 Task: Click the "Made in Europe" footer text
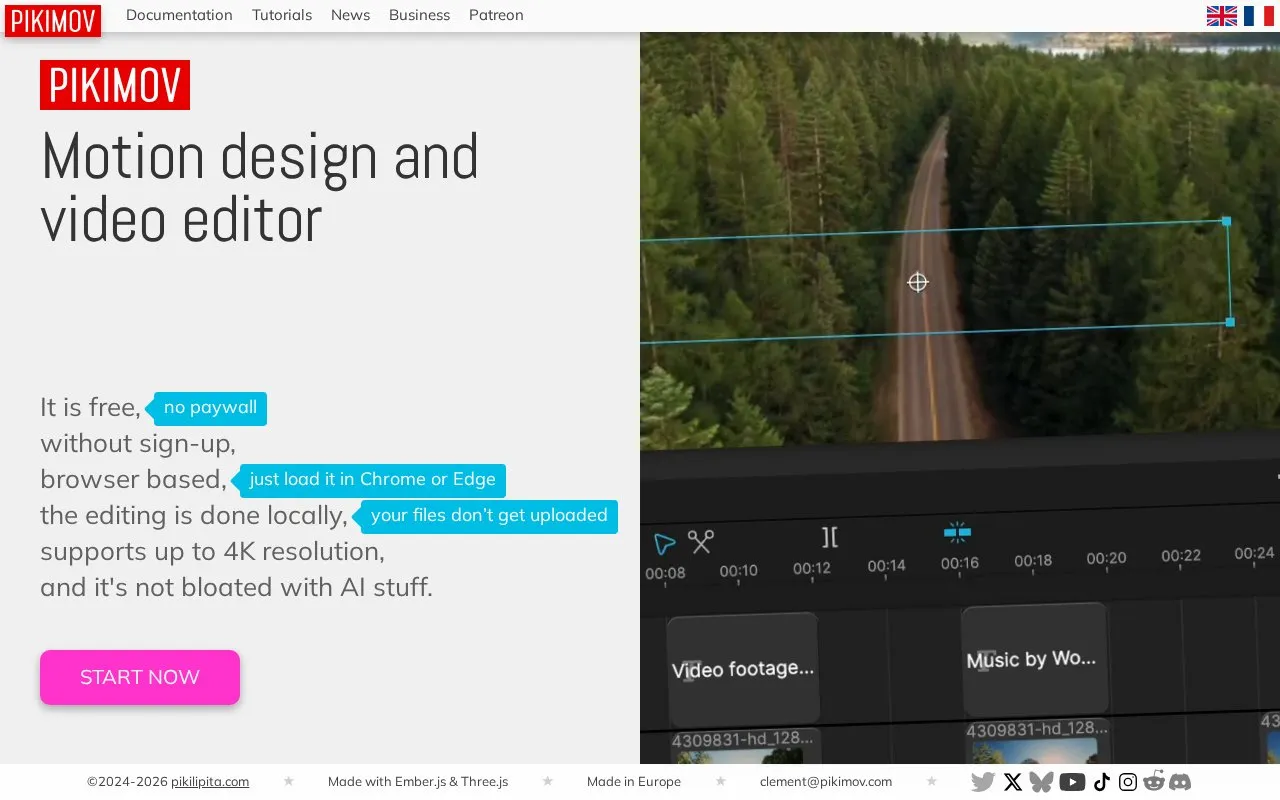click(x=634, y=782)
